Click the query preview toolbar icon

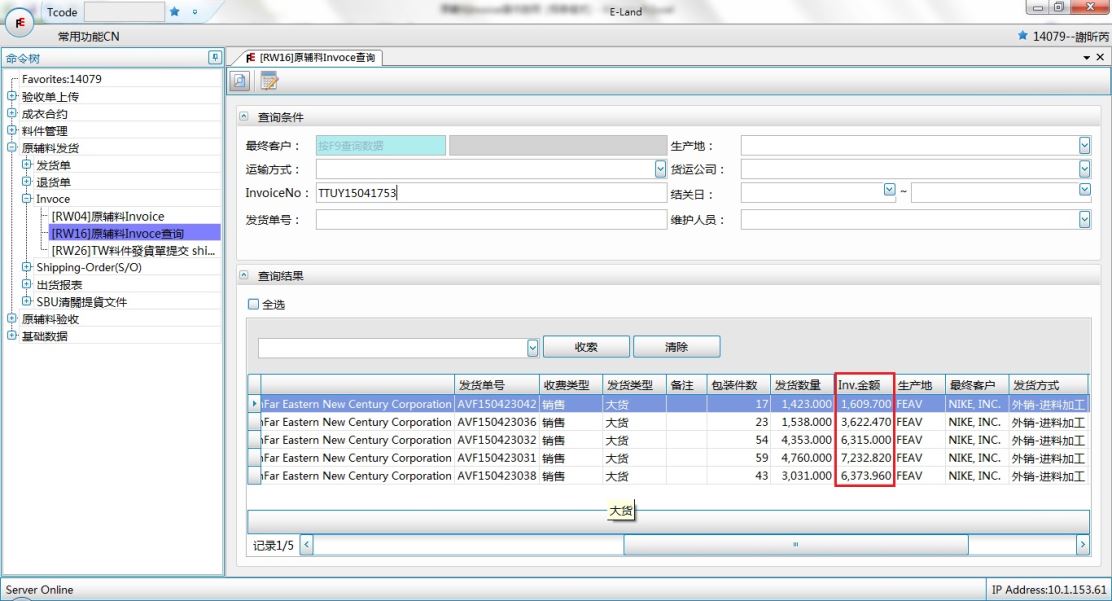(x=240, y=82)
